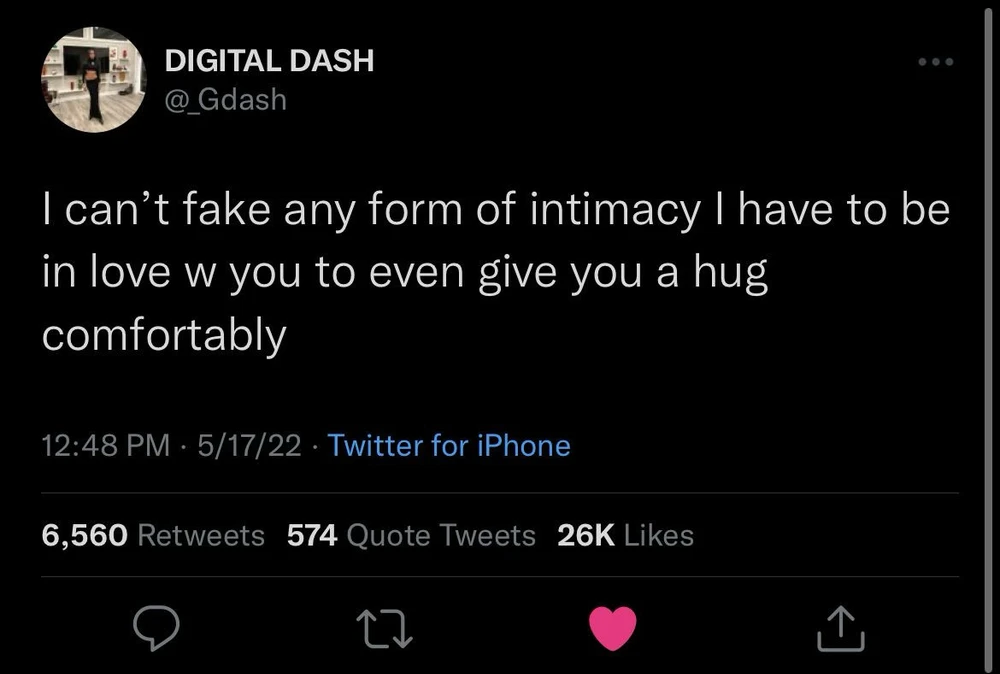Image resolution: width=1000 pixels, height=674 pixels.
Task: Open the share upload icon
Action: (x=841, y=628)
